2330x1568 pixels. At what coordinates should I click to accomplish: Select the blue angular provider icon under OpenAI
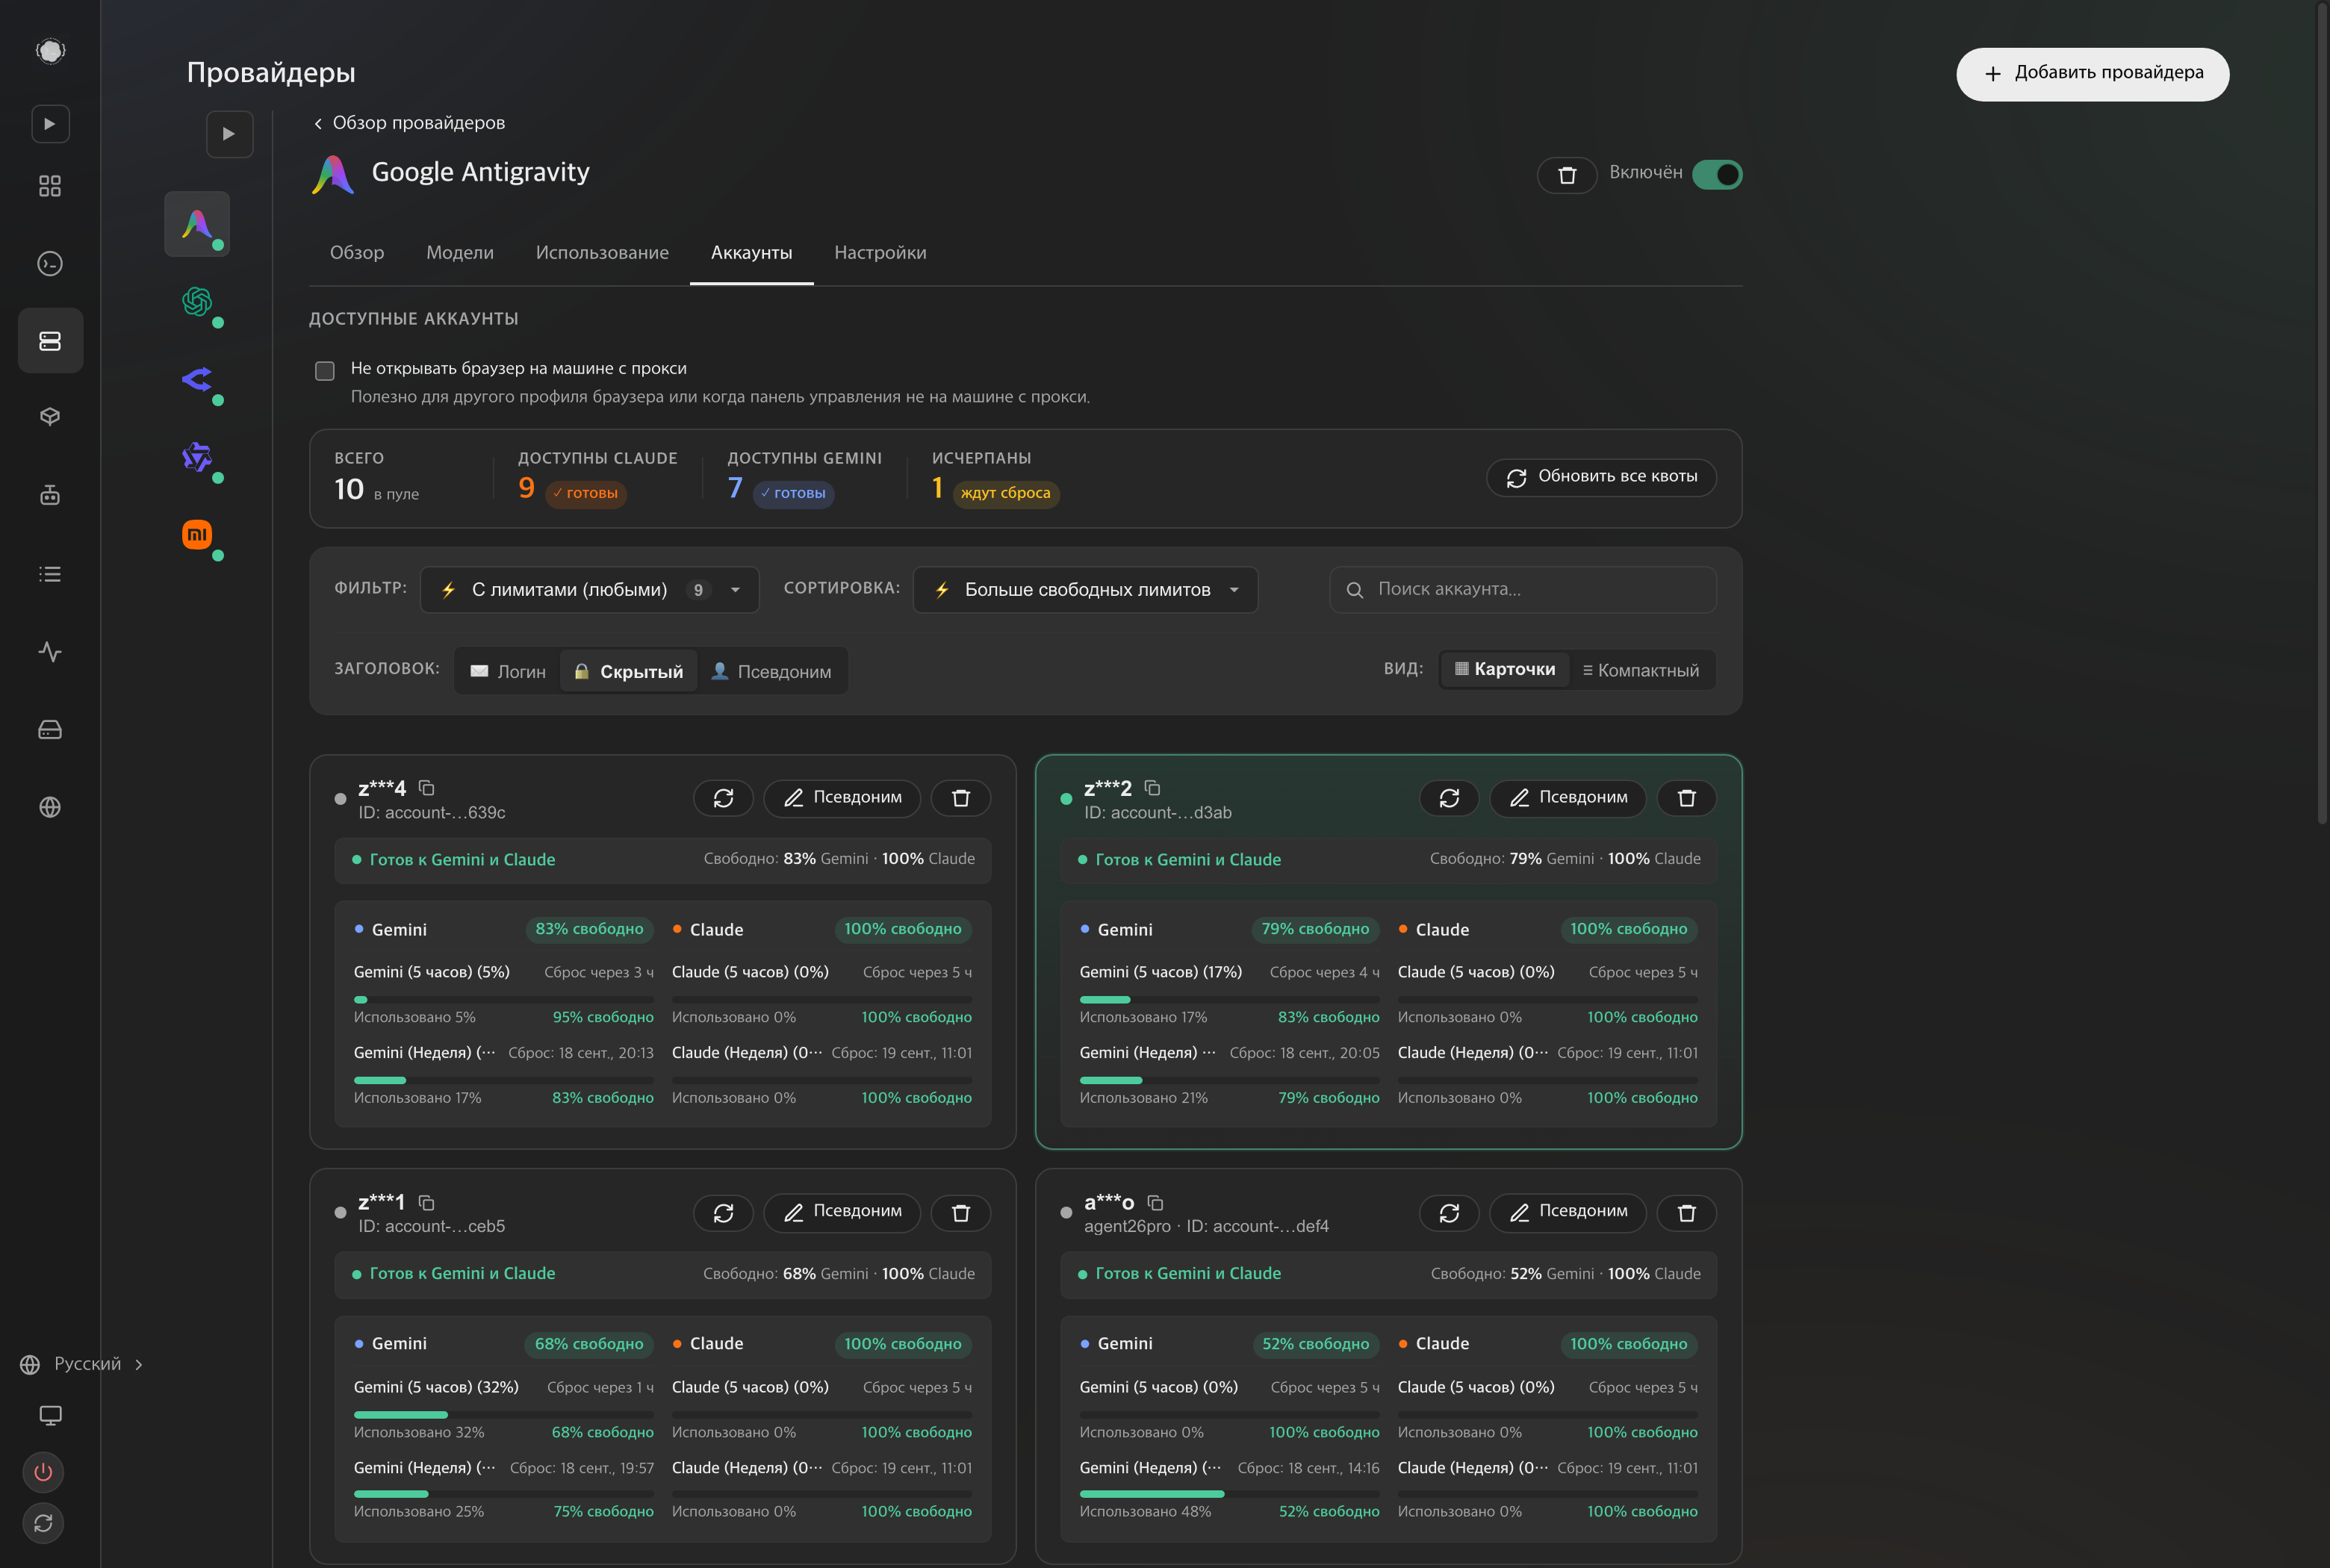197,379
